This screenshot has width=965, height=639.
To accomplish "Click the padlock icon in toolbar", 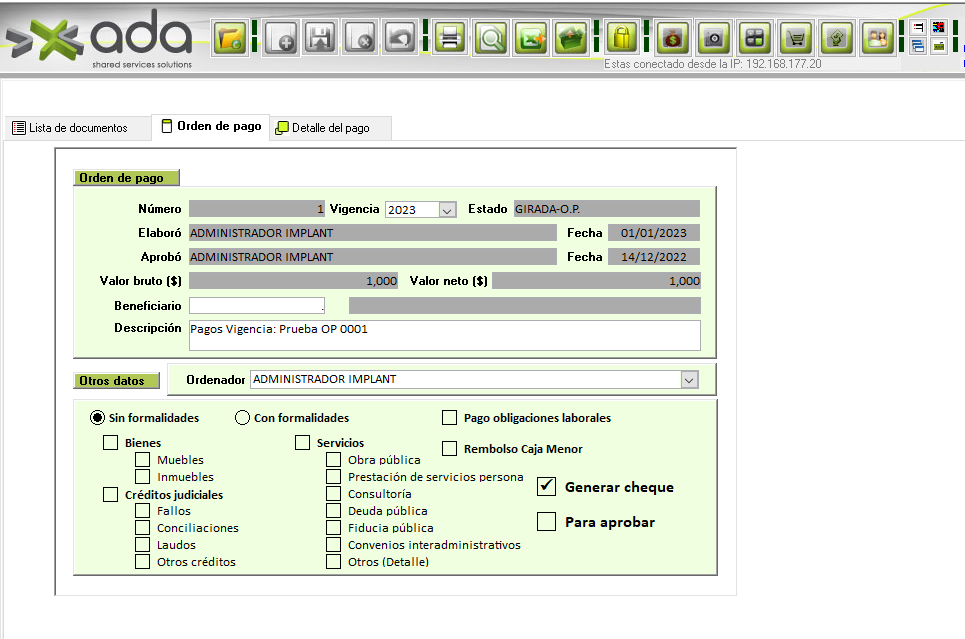I will tap(622, 40).
